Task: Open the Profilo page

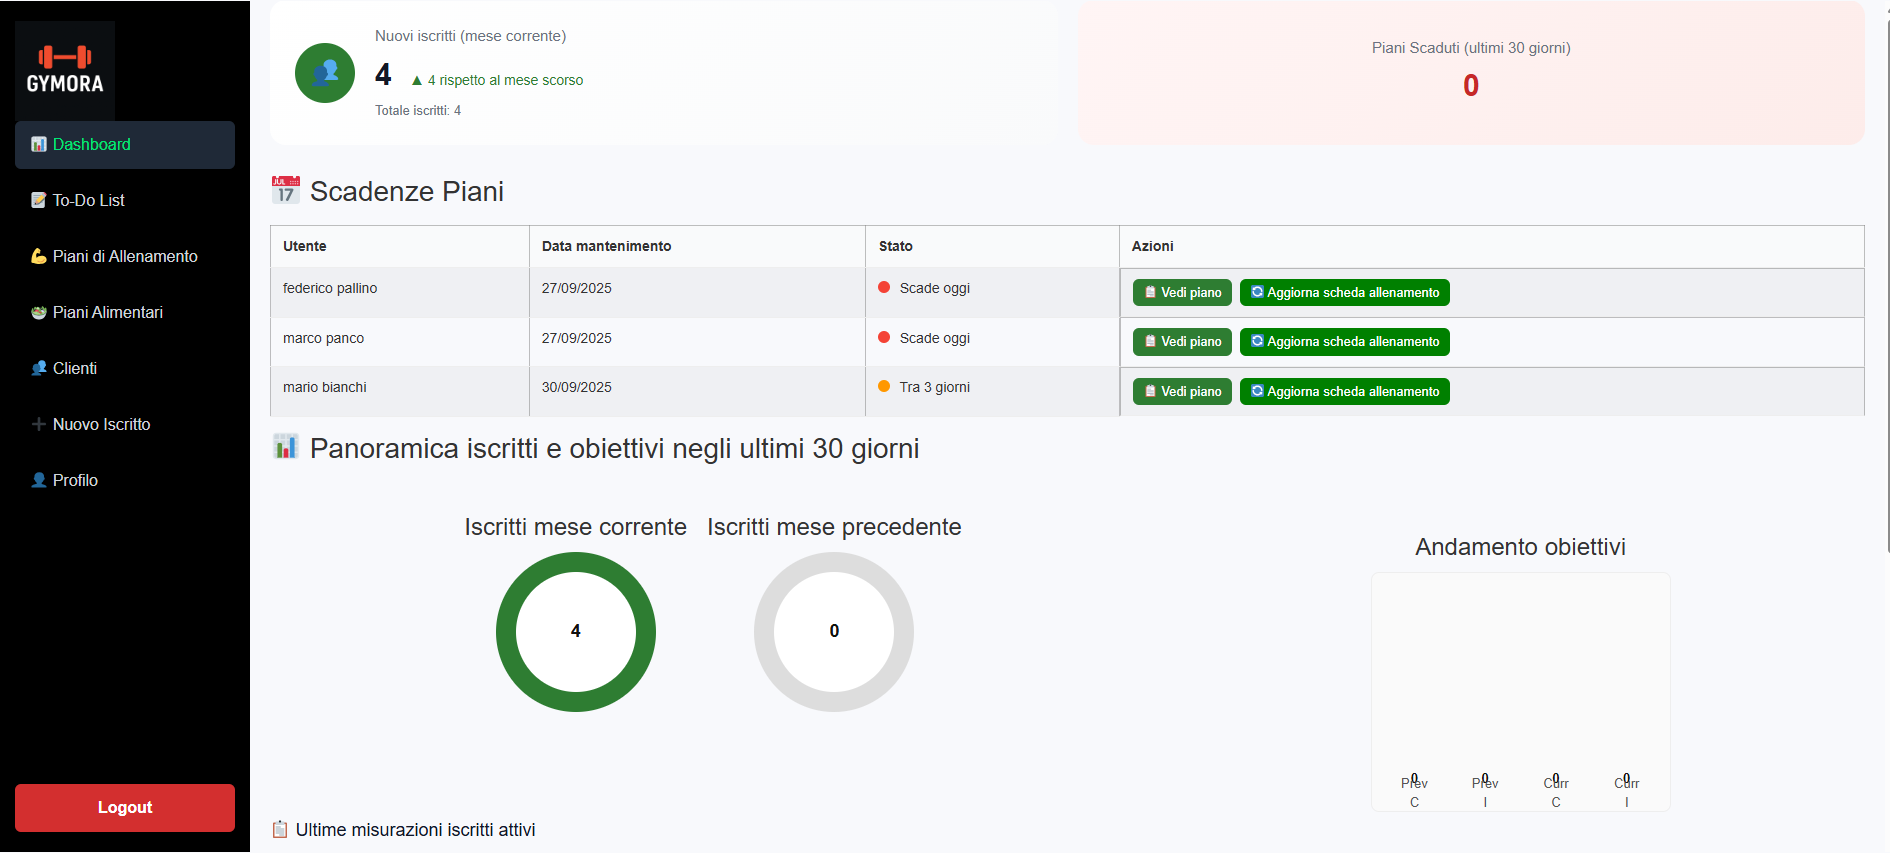Action: pos(75,481)
